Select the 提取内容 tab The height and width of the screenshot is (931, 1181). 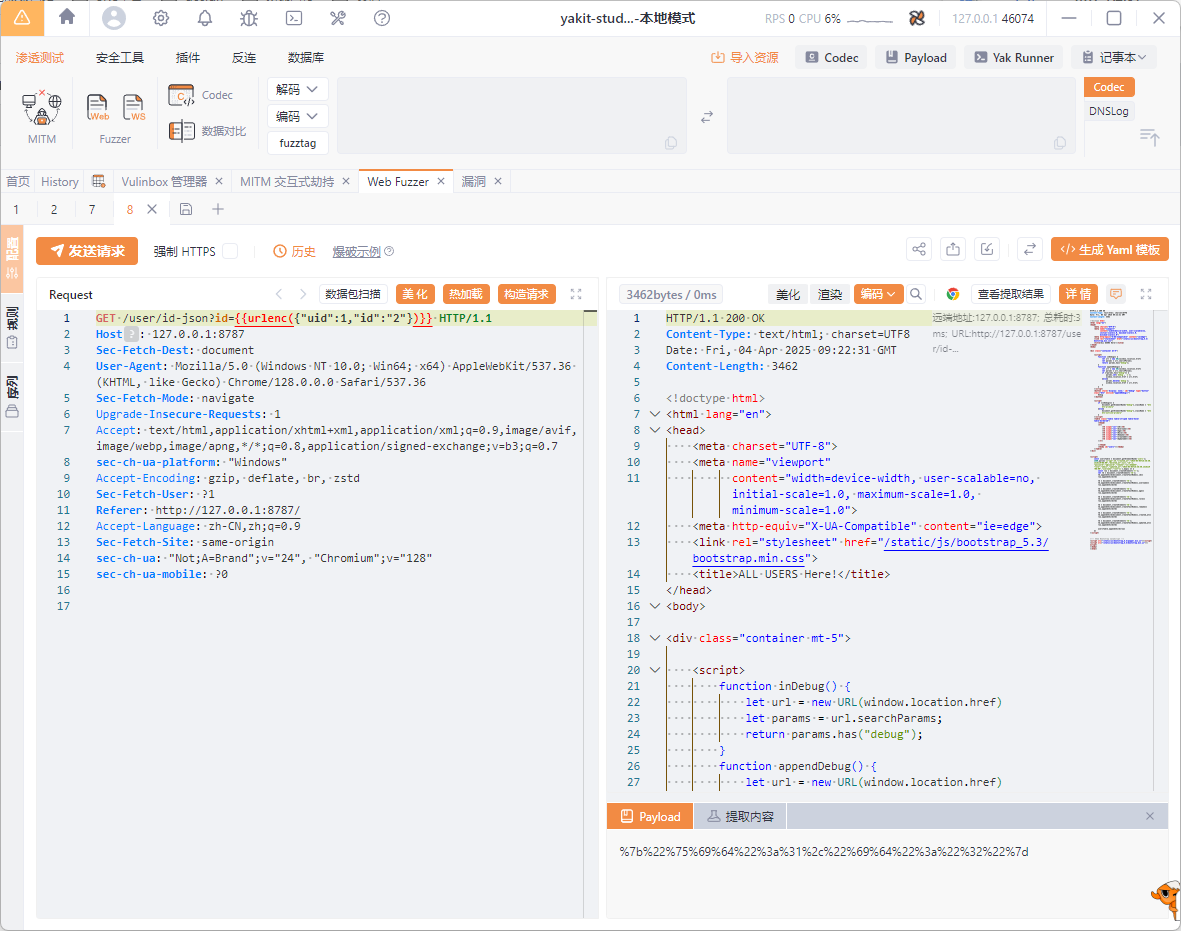click(740, 817)
